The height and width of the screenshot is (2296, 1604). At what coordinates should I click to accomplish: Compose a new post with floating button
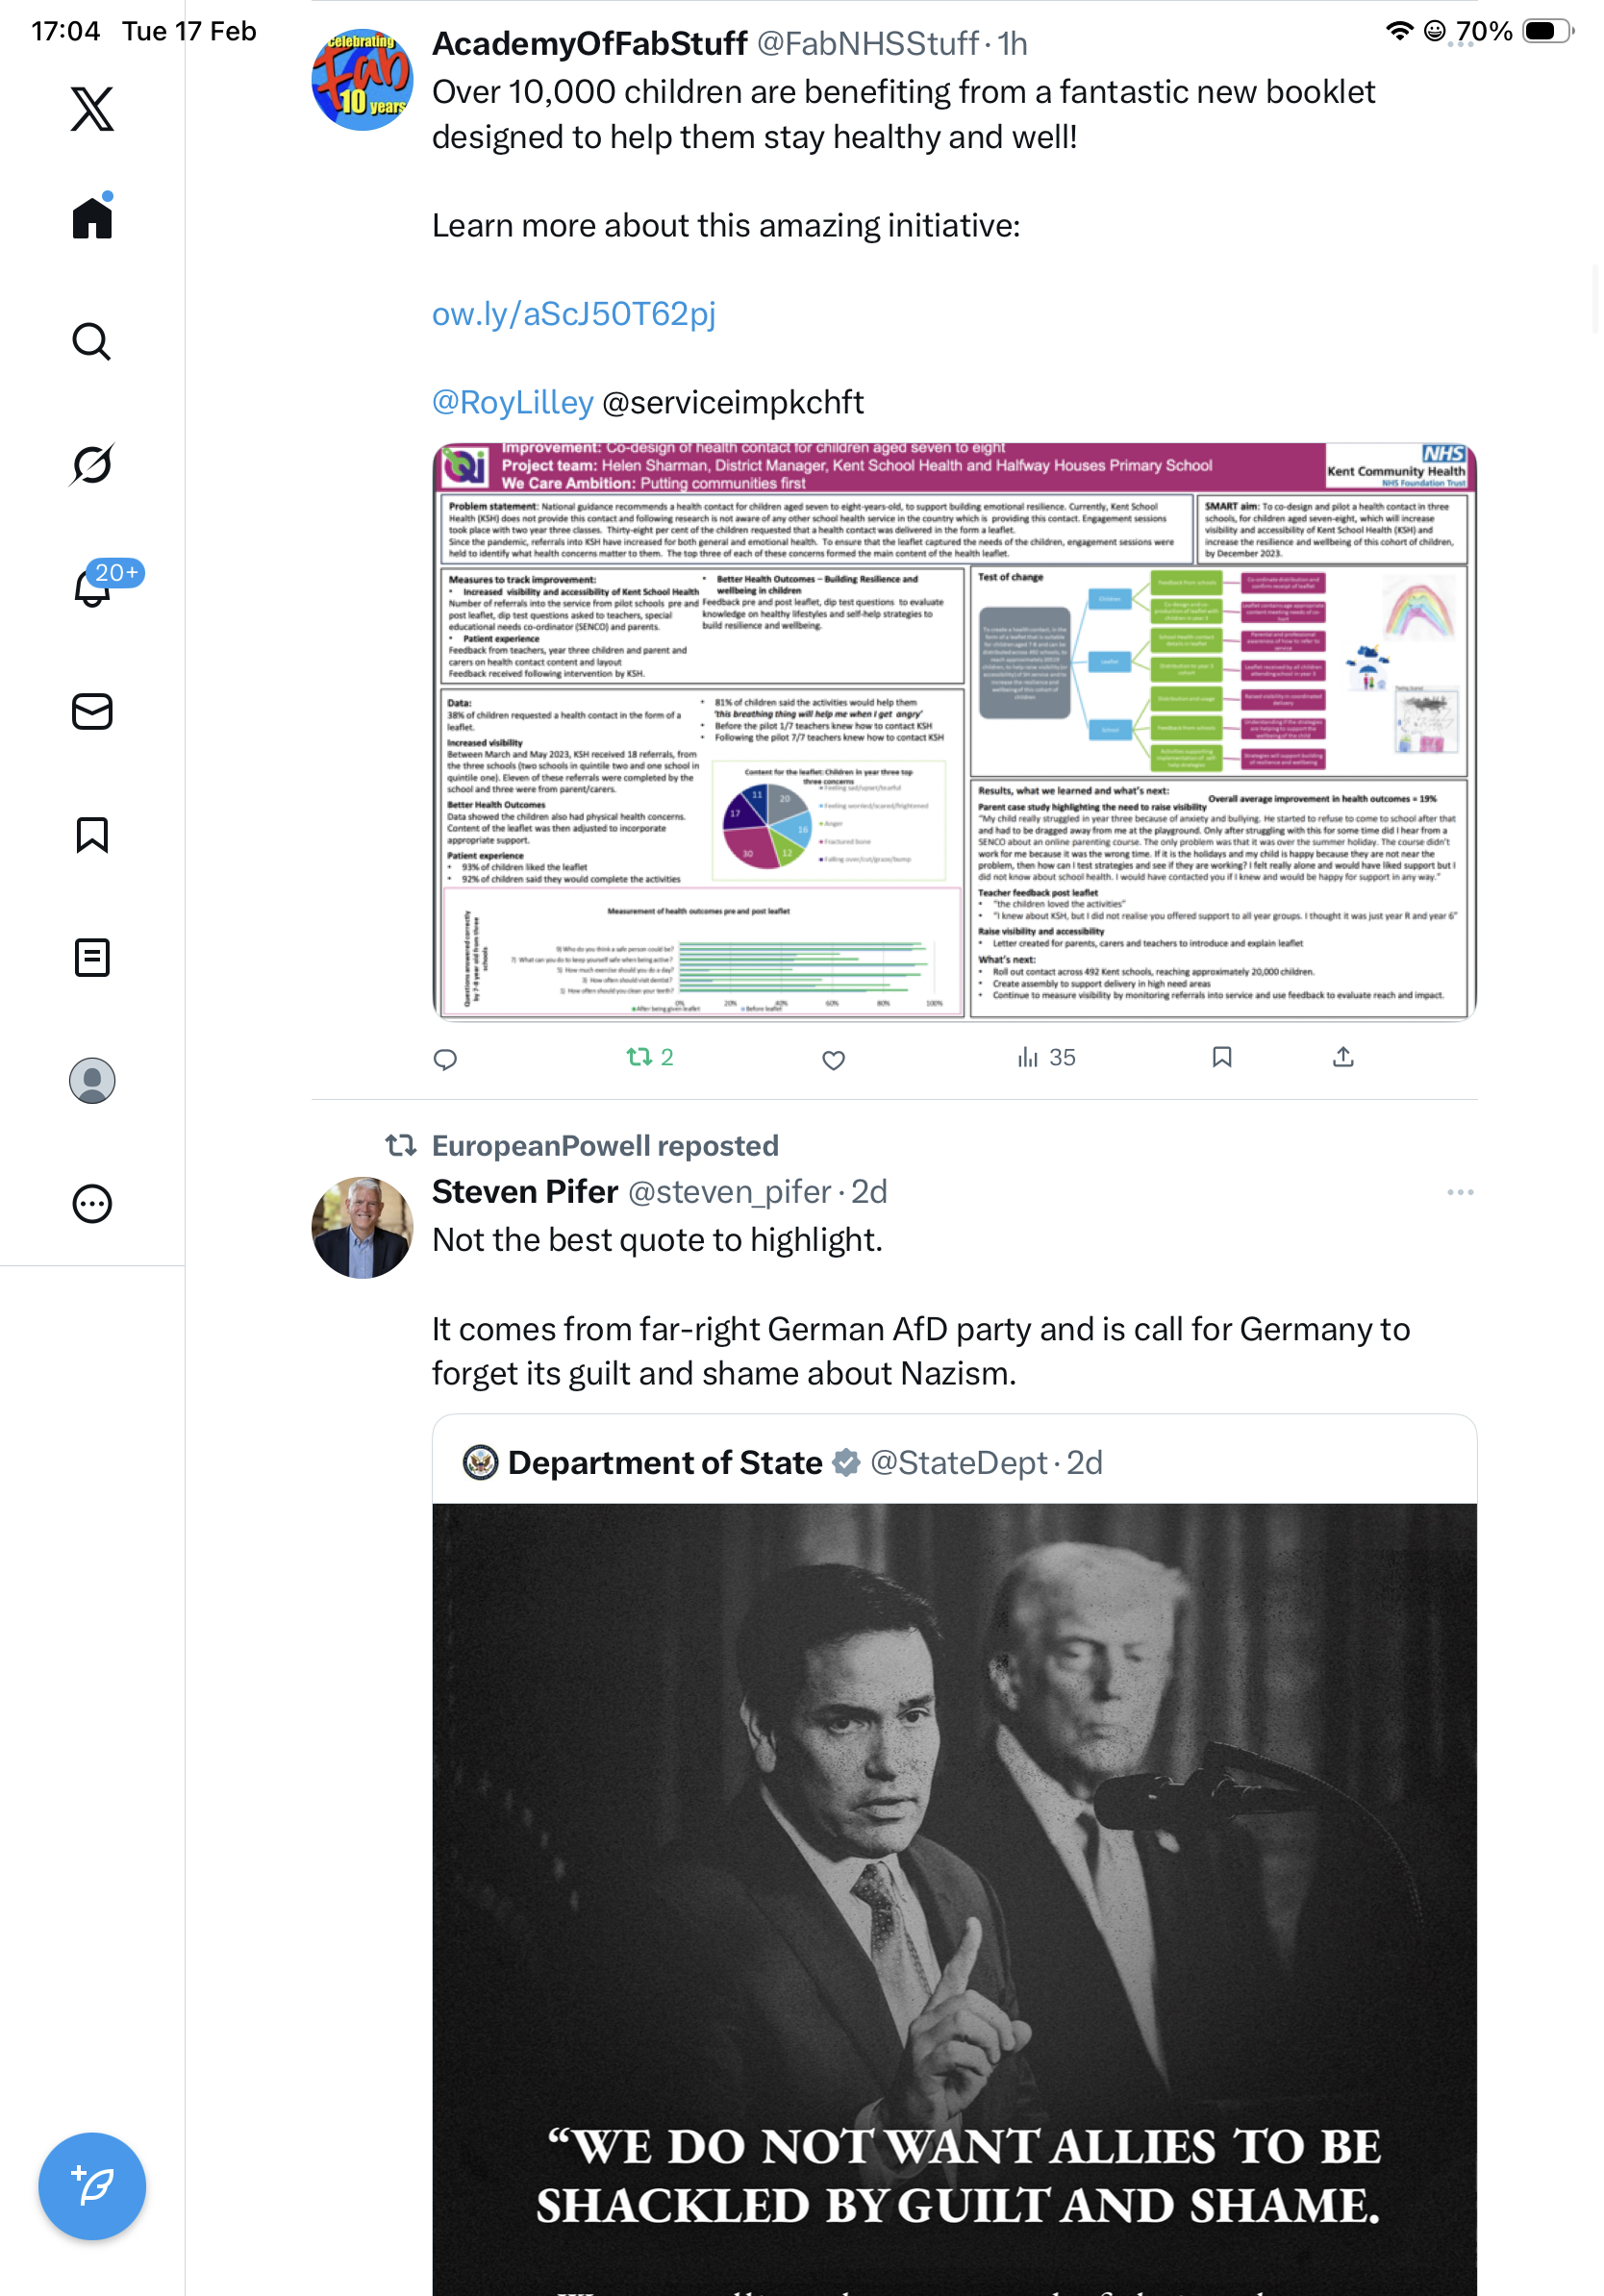92,2185
